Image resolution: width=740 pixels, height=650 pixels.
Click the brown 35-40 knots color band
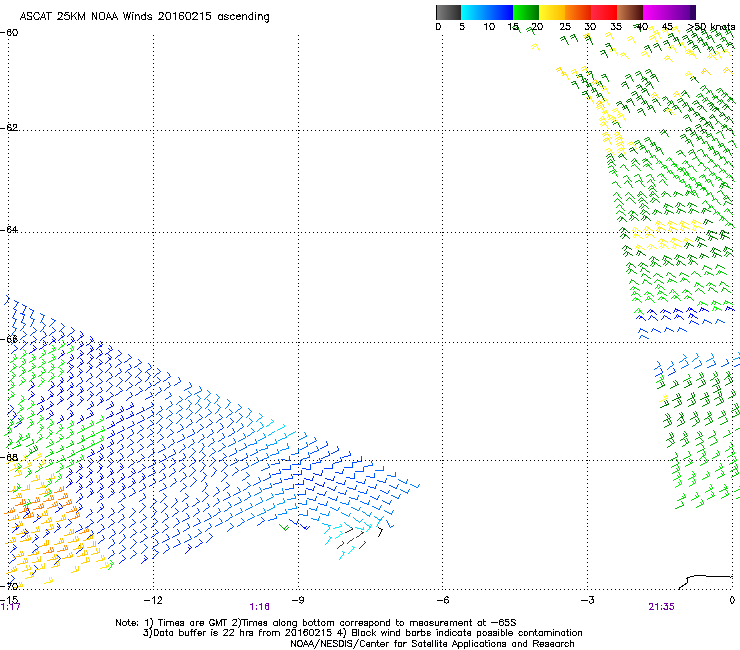[x=630, y=12]
